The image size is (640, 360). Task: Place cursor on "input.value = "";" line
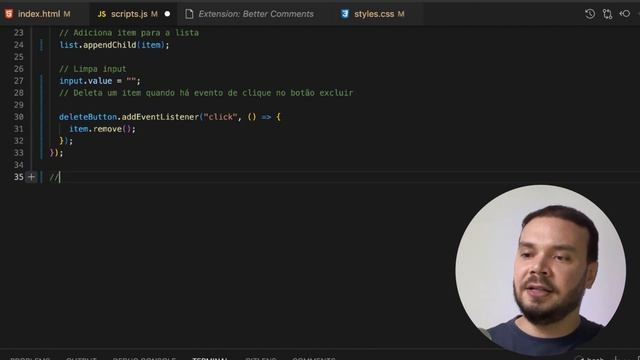[100, 81]
